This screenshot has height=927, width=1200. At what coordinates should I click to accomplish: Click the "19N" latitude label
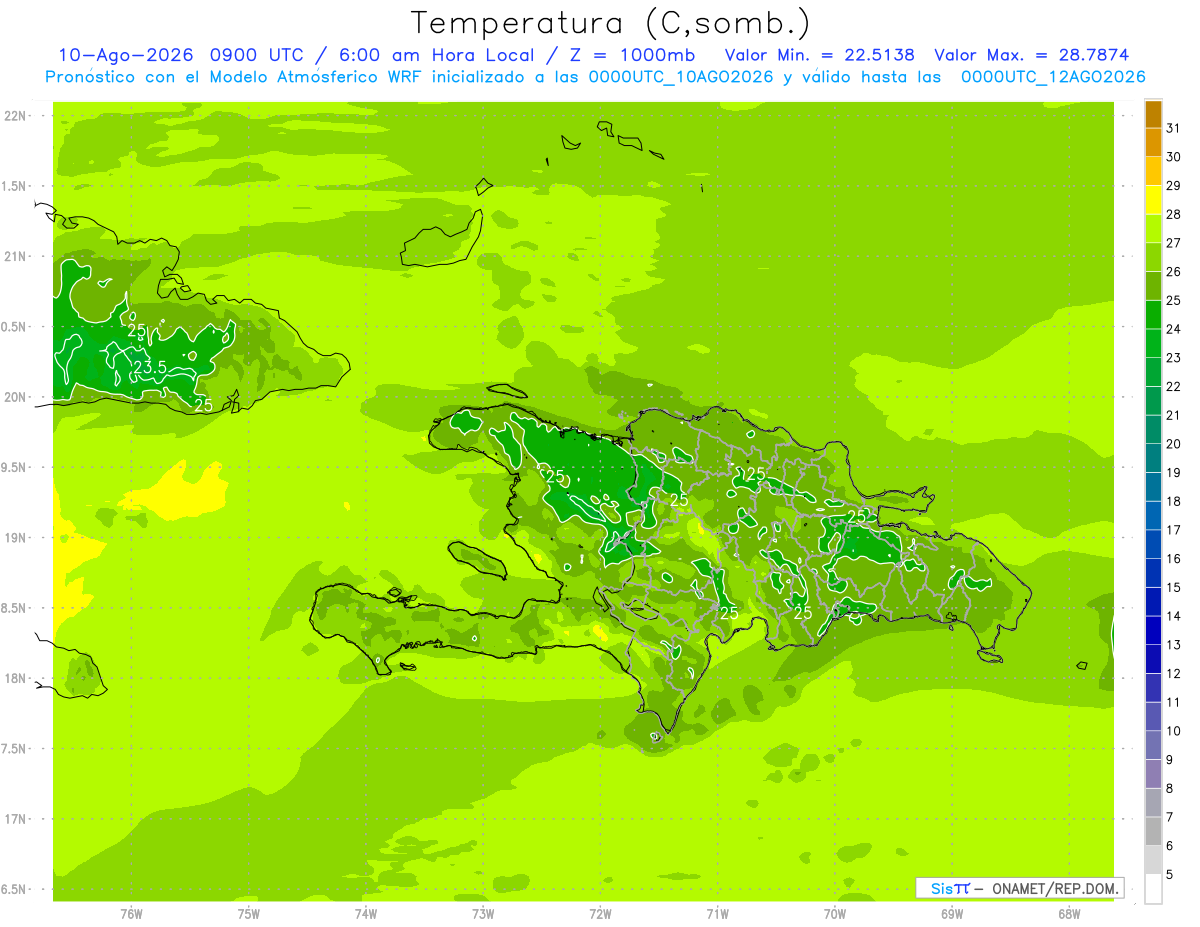click(x=14, y=538)
